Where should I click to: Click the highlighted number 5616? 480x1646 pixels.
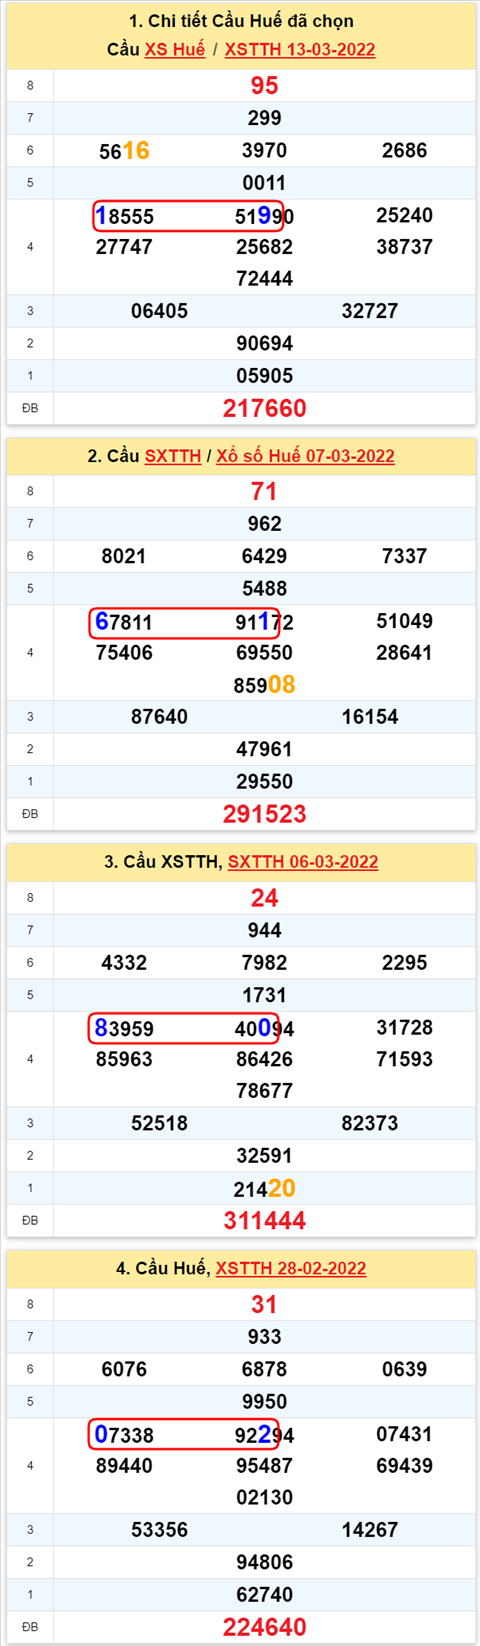click(124, 151)
